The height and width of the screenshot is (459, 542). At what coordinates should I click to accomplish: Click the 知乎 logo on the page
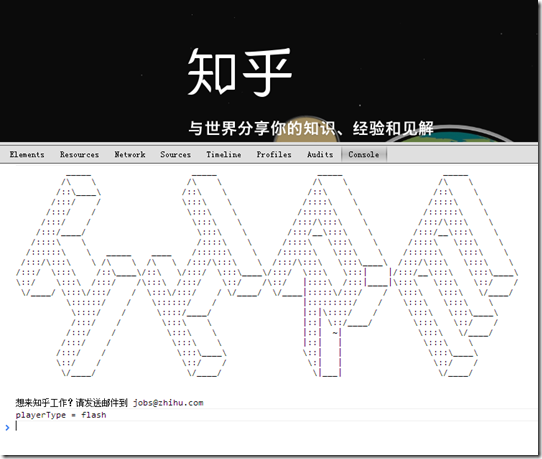(x=240, y=72)
